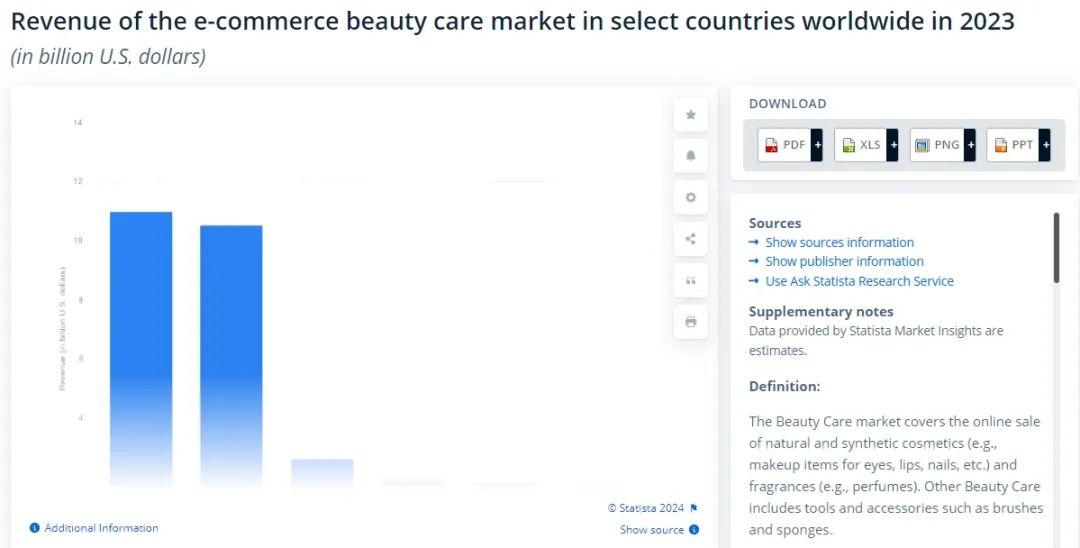Click the quotation mark citation icon

click(690, 280)
